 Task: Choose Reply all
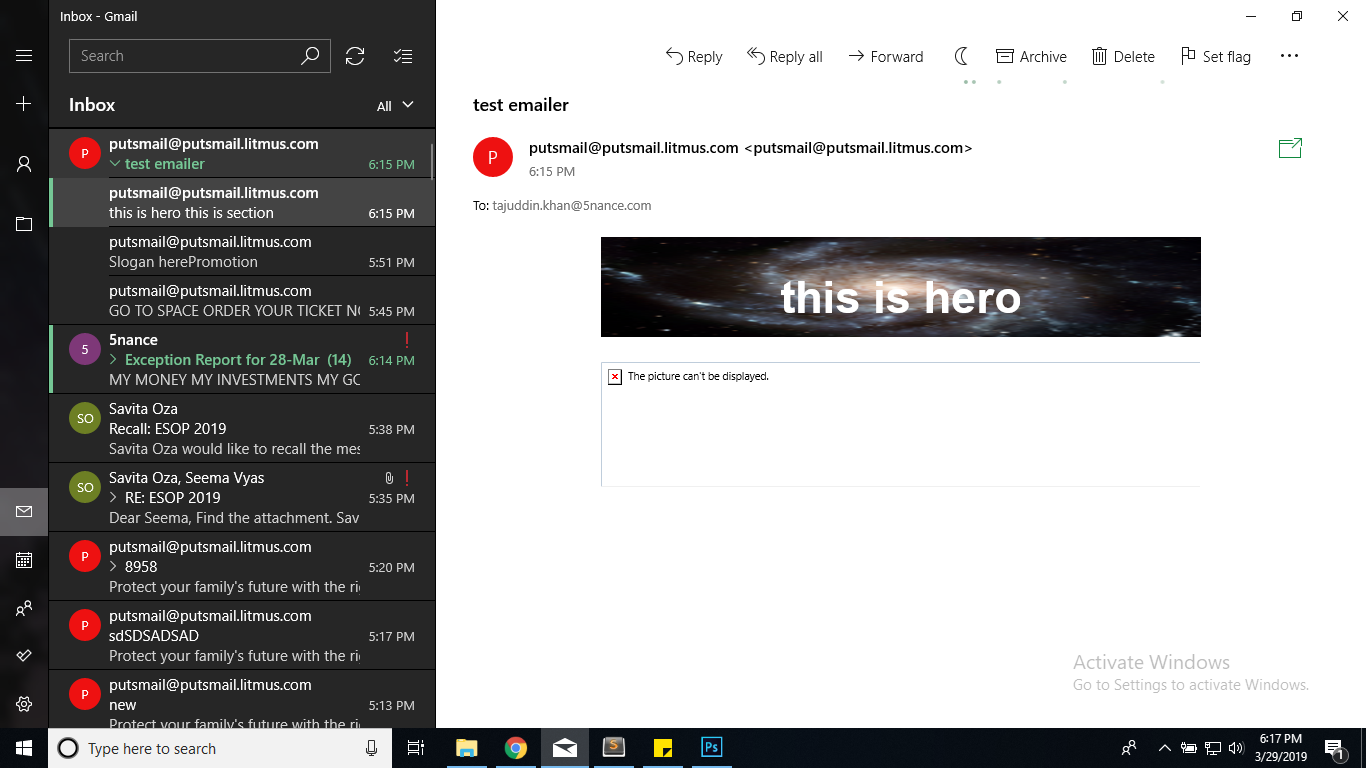point(785,57)
